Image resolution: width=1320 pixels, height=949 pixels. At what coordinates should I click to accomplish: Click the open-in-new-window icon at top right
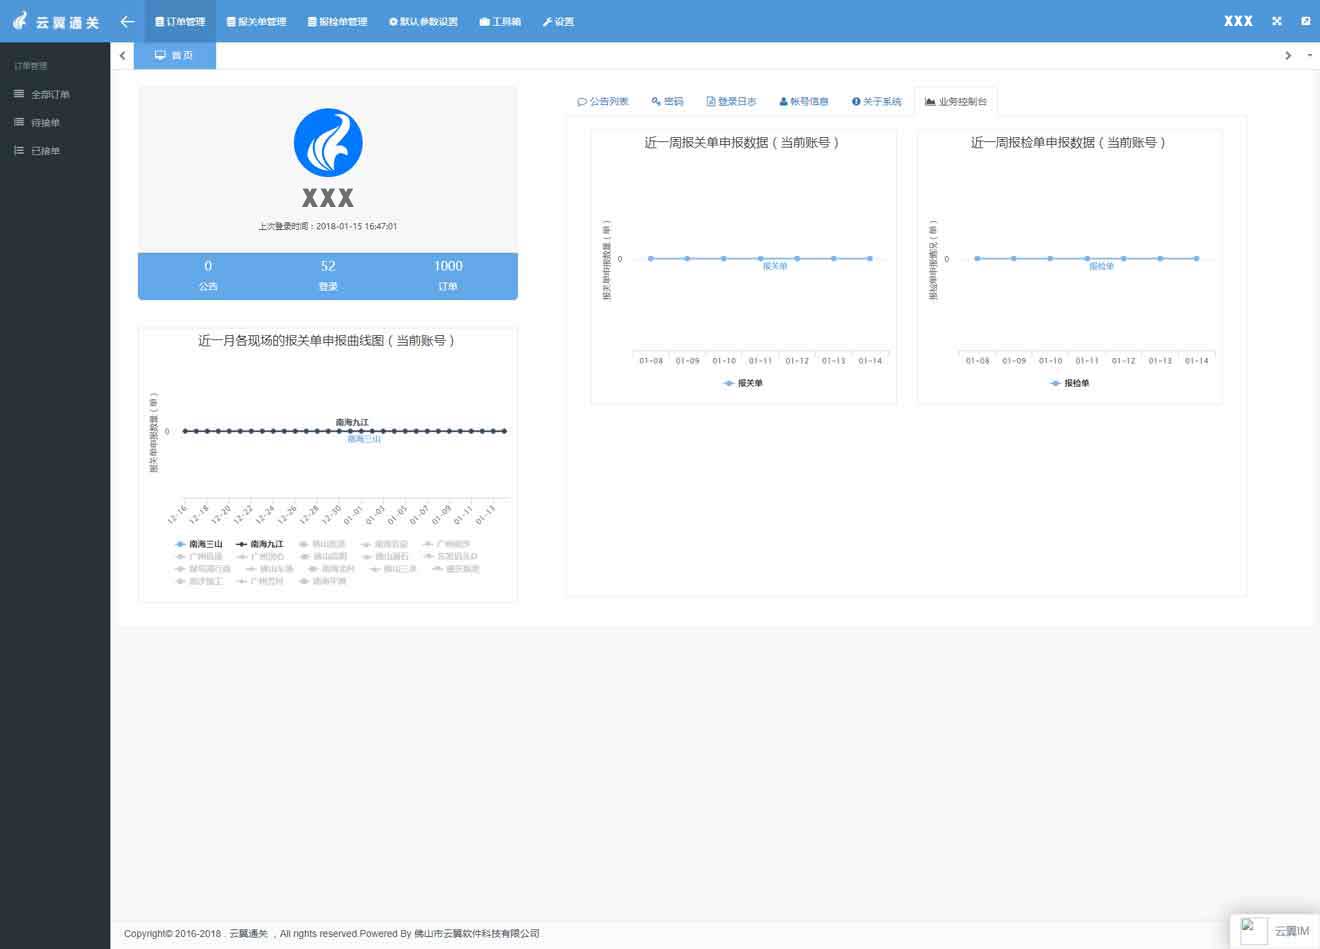tap(1305, 21)
